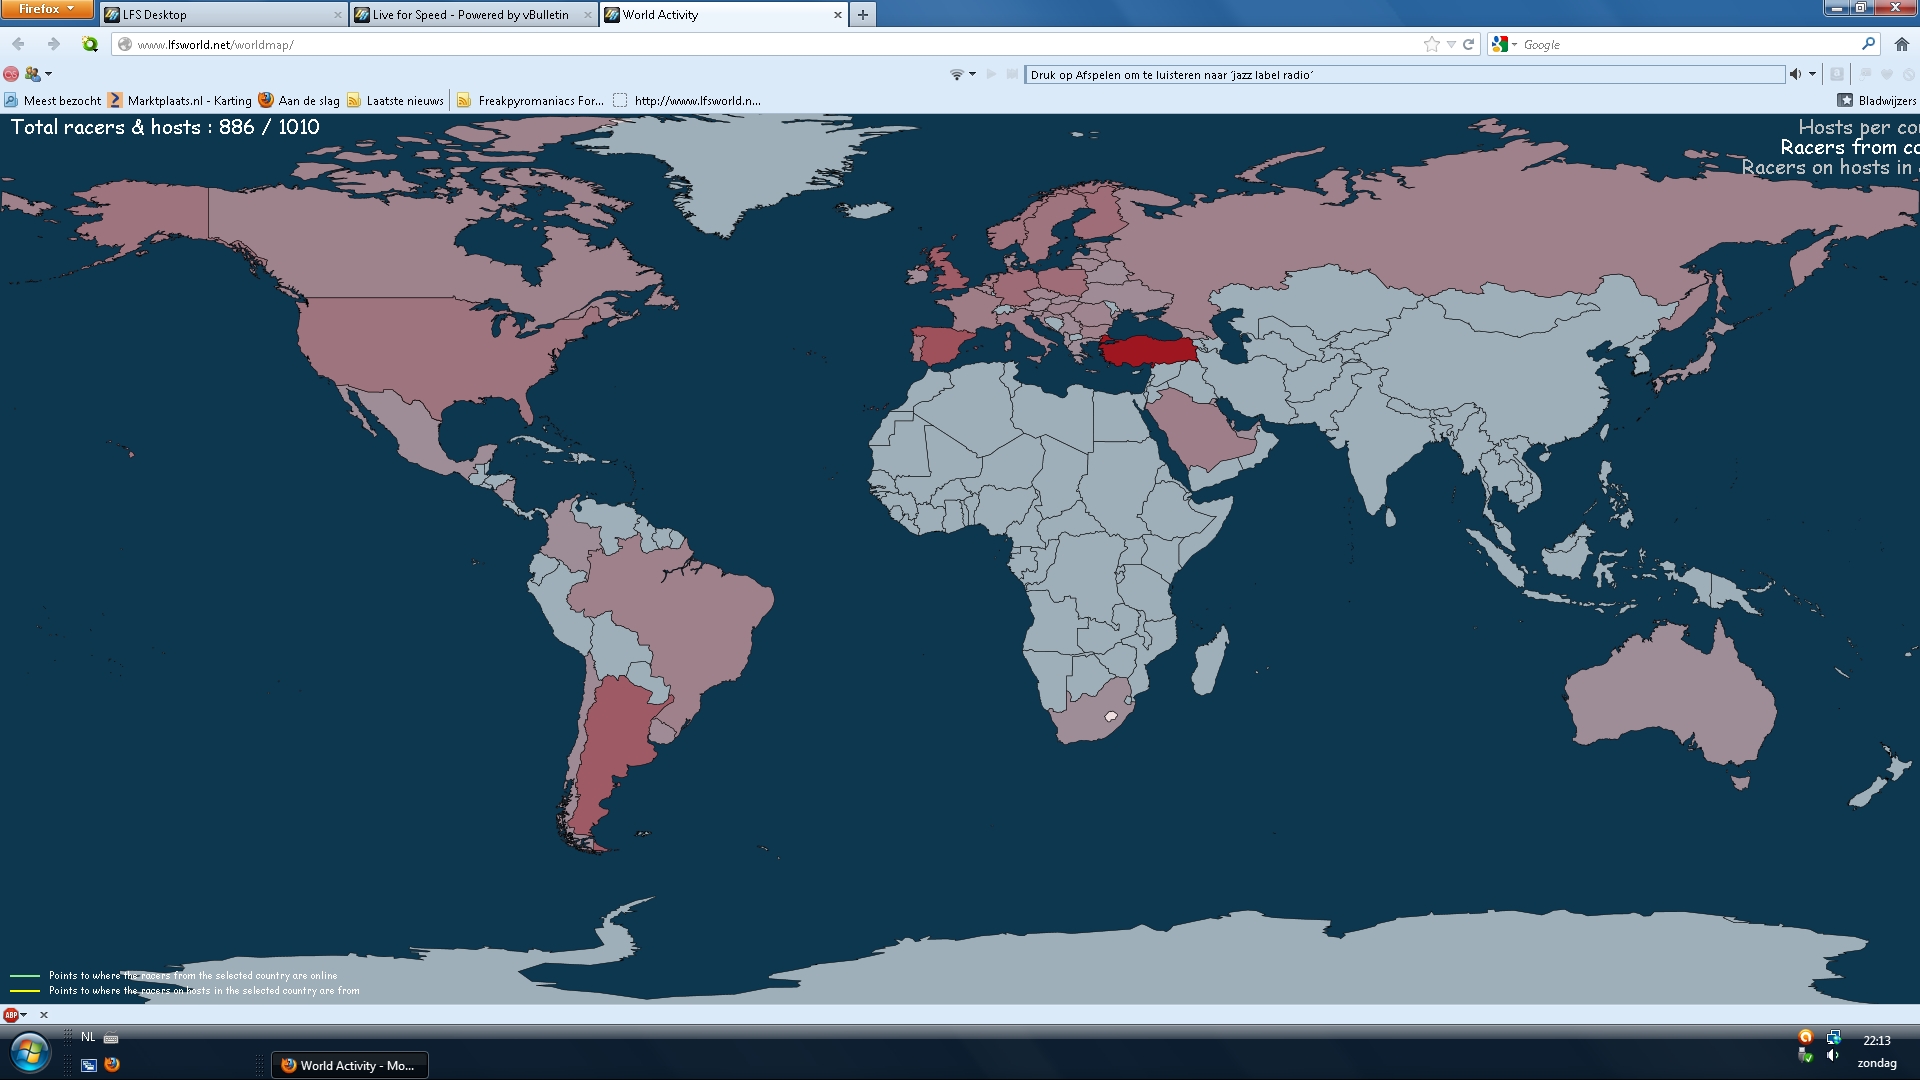1920x1080 pixels.
Task: Open the orange Firefox menu button
Action: pyautogui.click(x=46, y=9)
